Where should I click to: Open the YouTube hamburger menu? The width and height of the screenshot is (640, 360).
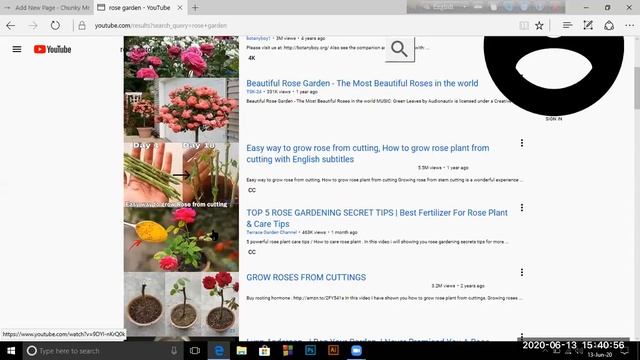click(x=17, y=49)
